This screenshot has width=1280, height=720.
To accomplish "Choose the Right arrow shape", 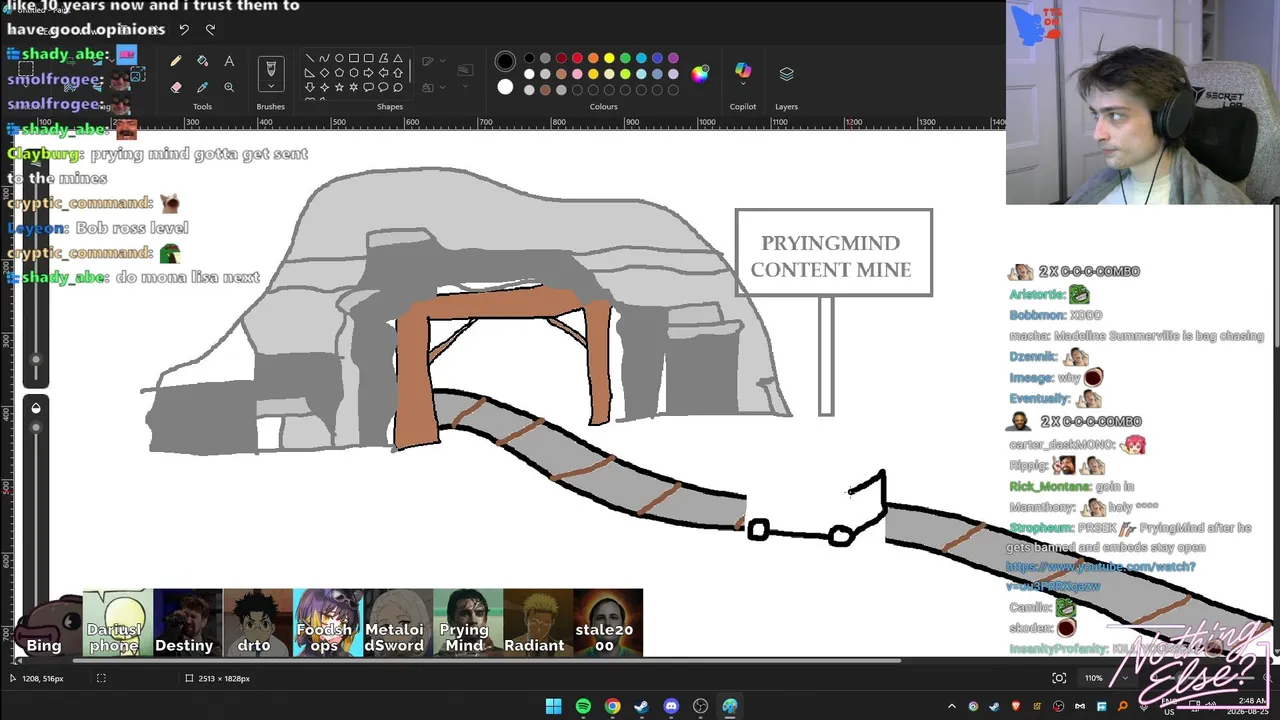I will tap(368, 73).
